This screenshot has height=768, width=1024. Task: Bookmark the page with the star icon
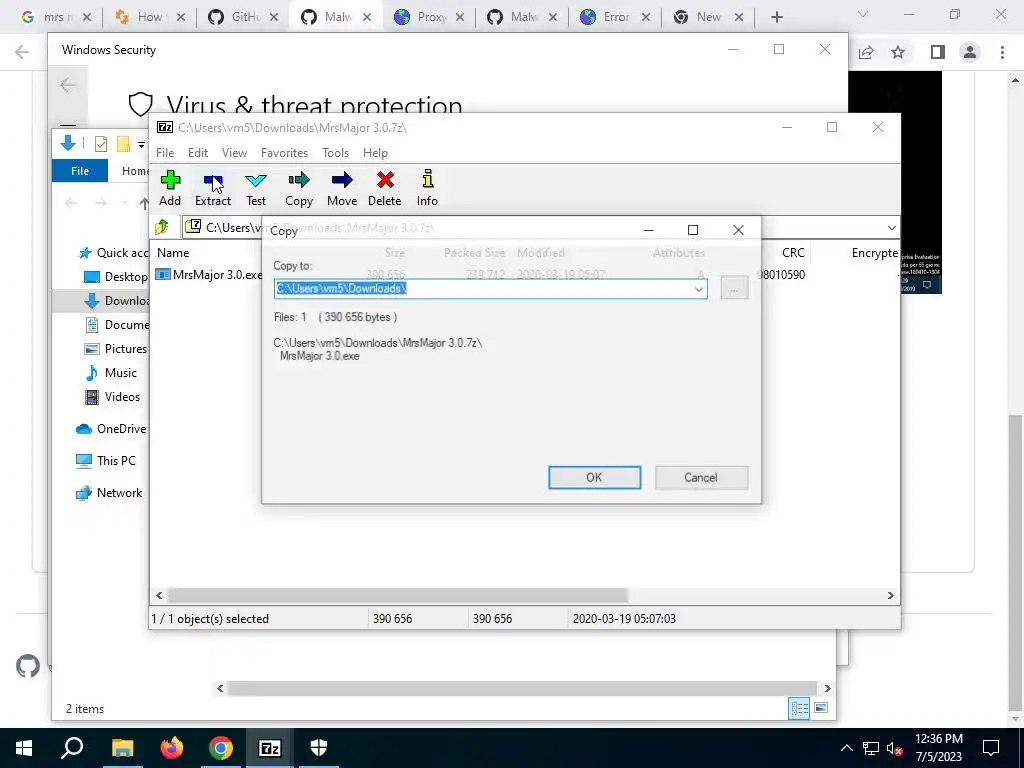(x=899, y=52)
